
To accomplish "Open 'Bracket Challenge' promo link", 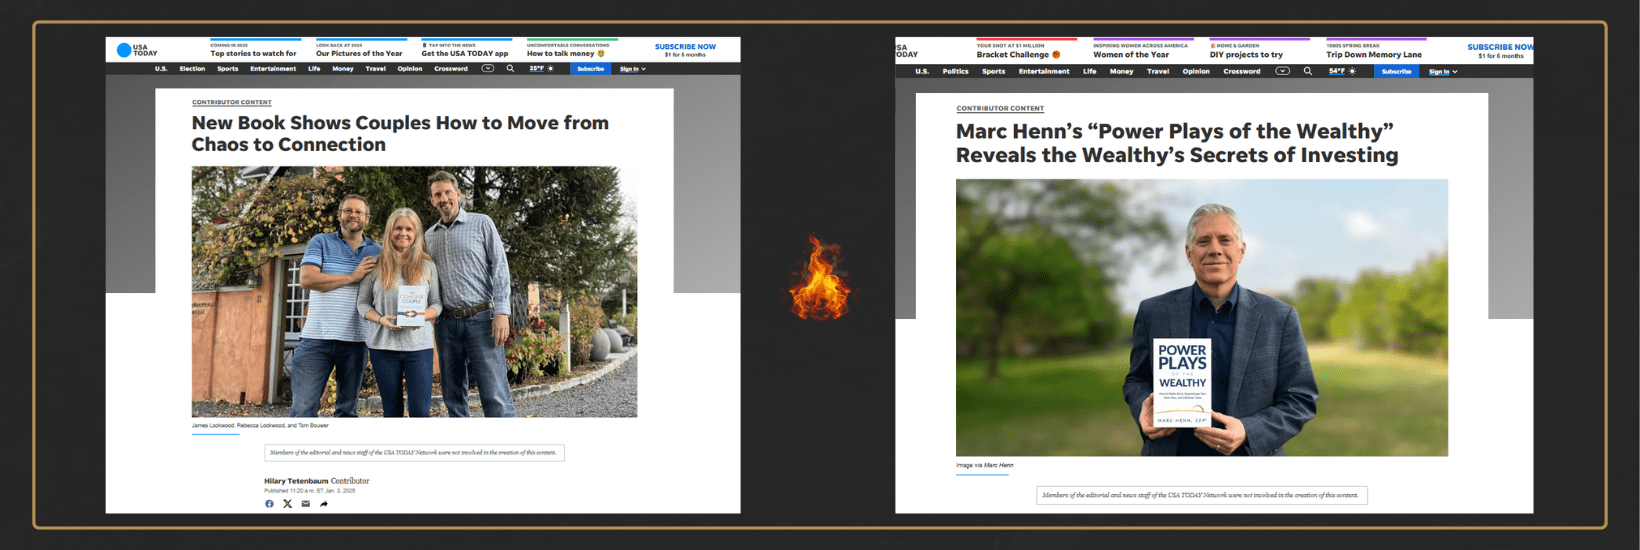I will point(1018,55).
